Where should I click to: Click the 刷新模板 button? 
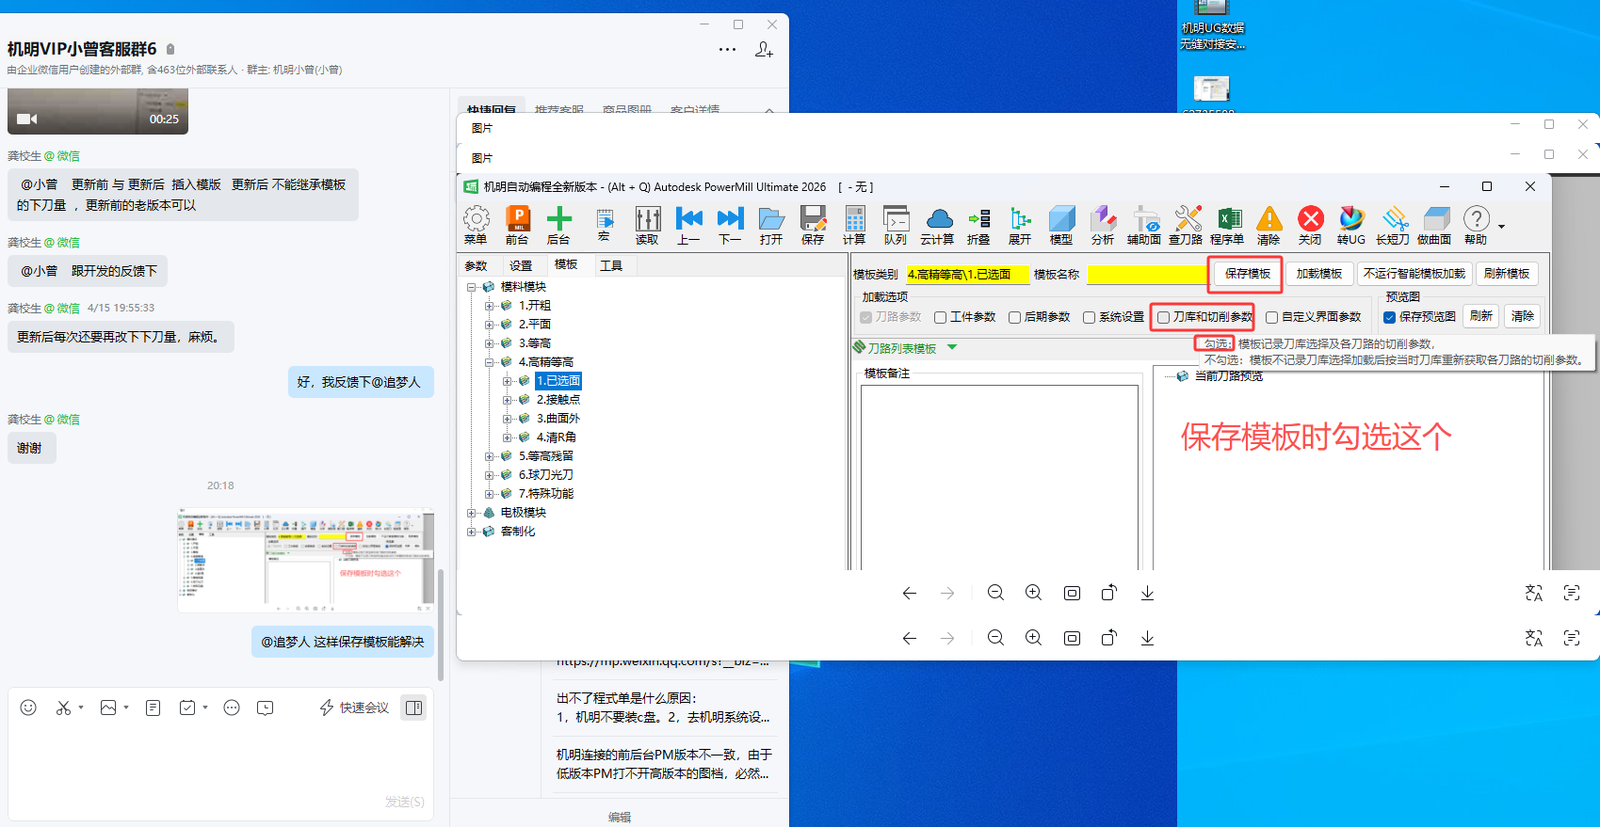1506,274
